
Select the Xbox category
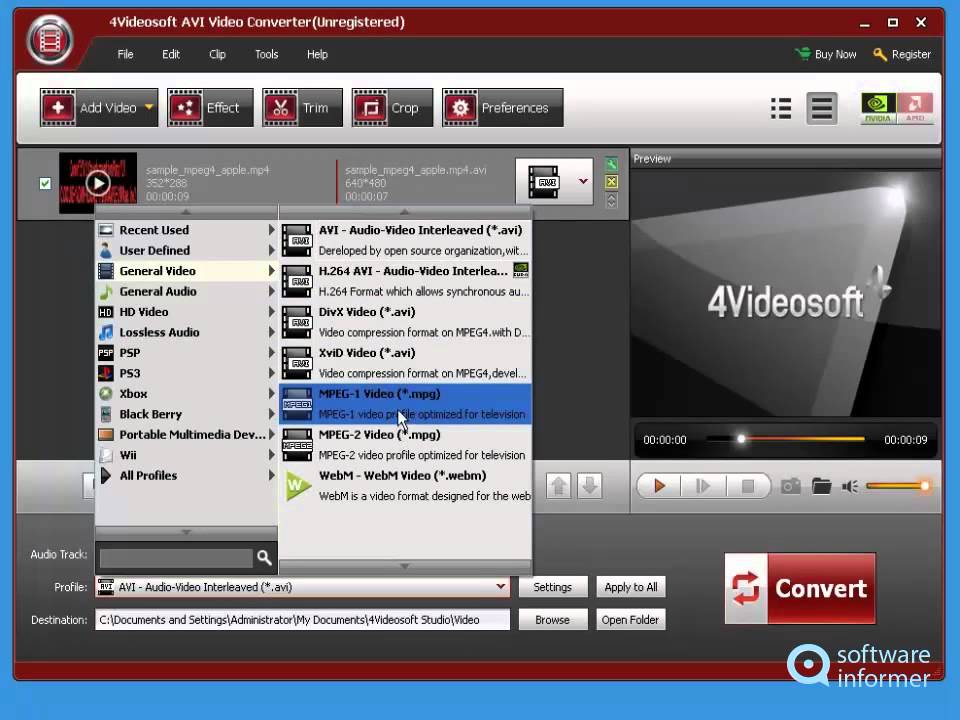[x=186, y=394]
